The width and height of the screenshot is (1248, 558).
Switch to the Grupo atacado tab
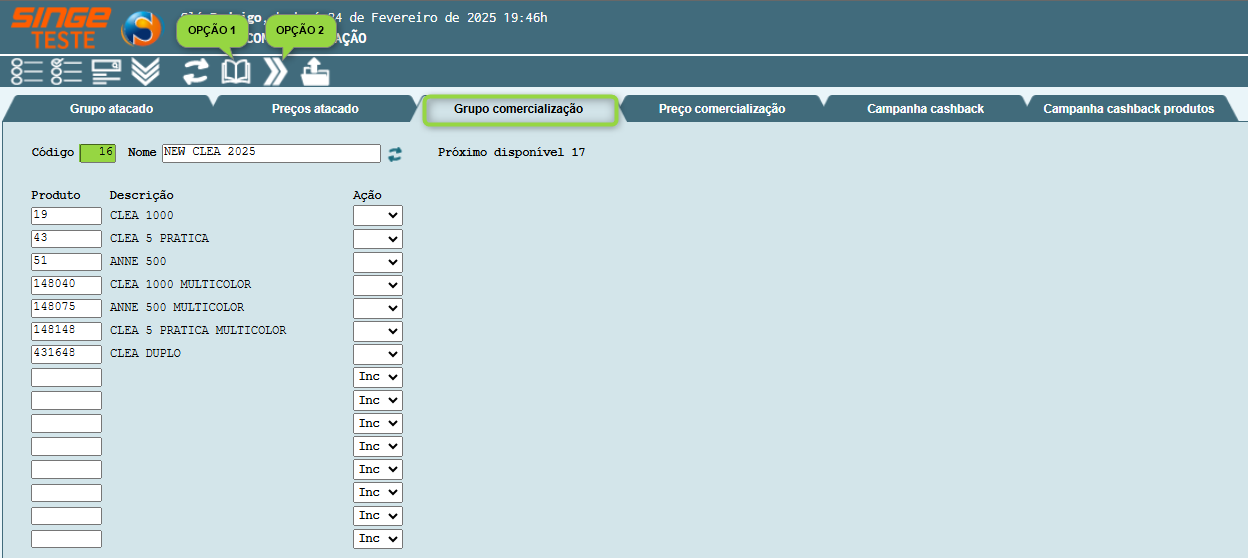pos(111,109)
